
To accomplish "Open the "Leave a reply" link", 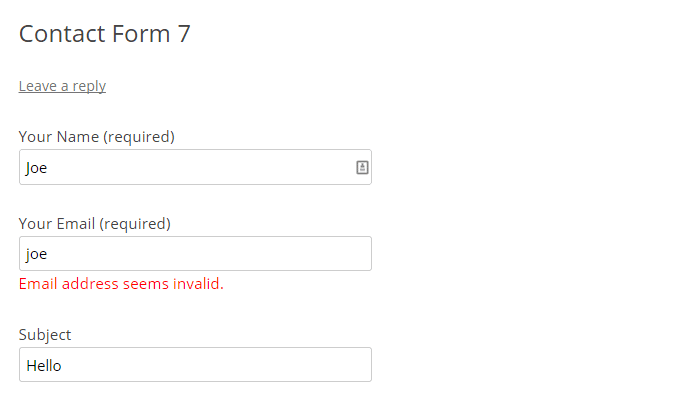I will point(62,86).
